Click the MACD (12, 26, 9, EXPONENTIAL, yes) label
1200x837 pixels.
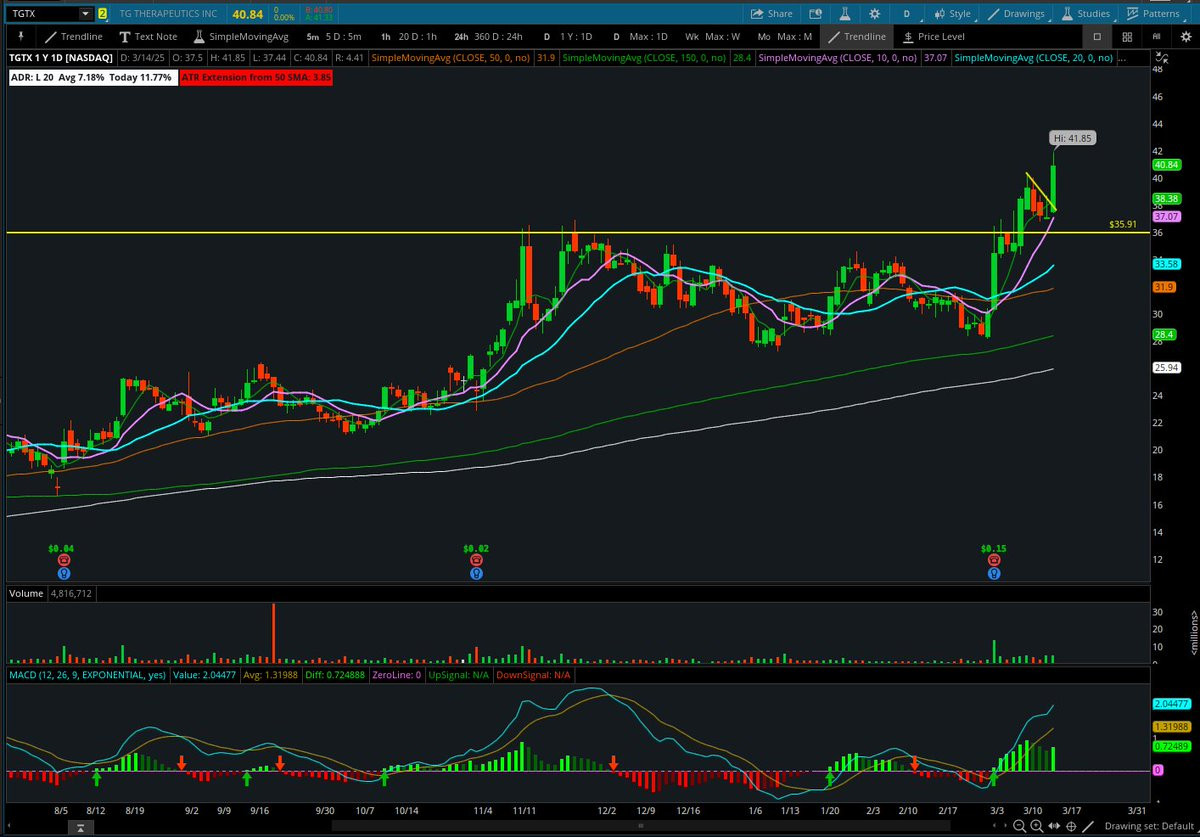[x=87, y=675]
